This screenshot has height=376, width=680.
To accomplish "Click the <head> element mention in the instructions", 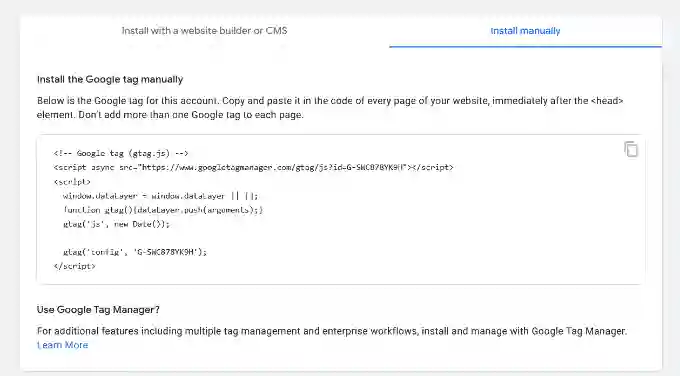I will pyautogui.click(x=607, y=101).
